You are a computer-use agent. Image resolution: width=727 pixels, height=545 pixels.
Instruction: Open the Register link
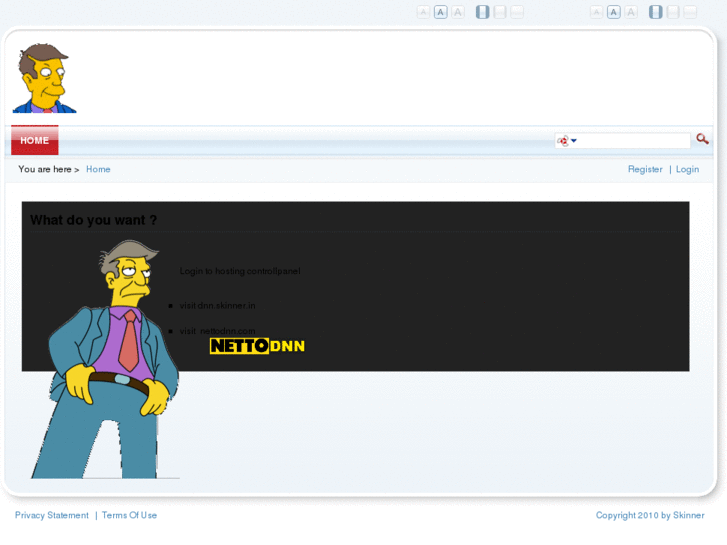coord(645,169)
